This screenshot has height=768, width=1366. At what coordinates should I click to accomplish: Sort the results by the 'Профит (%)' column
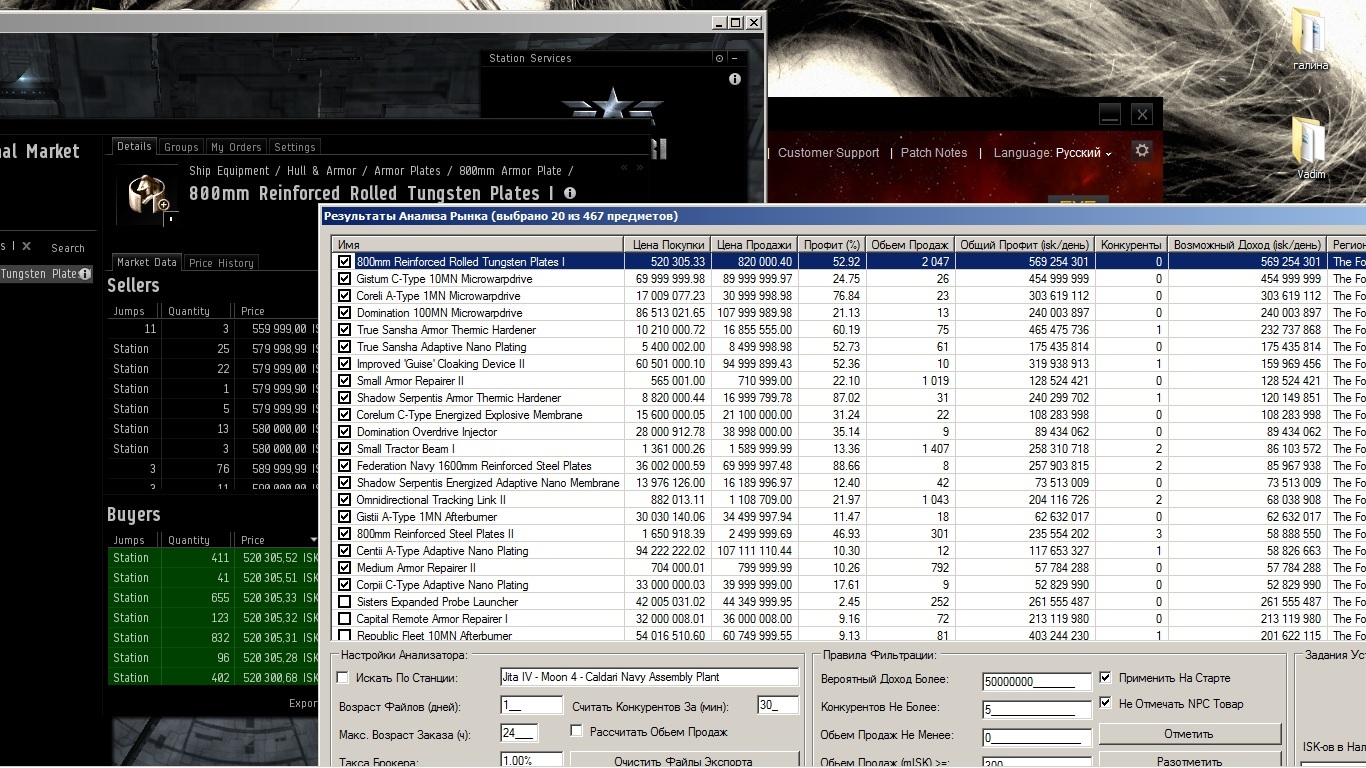[831, 244]
